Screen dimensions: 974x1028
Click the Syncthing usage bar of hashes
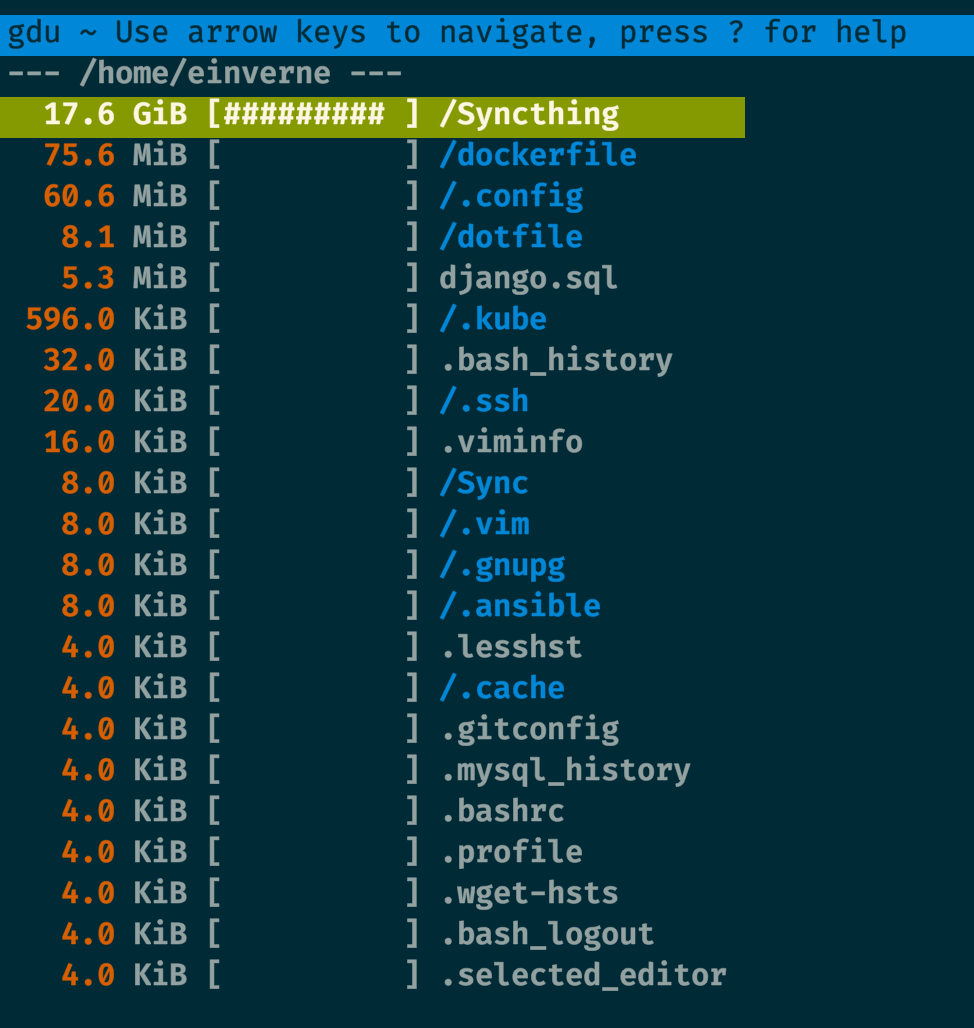(304, 114)
